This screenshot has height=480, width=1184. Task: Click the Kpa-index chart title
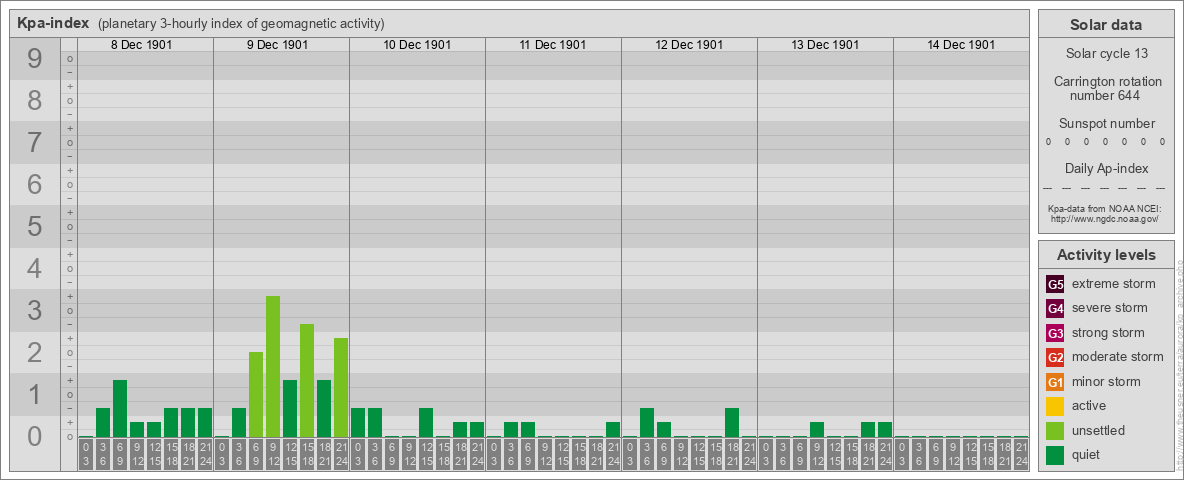[x=52, y=23]
